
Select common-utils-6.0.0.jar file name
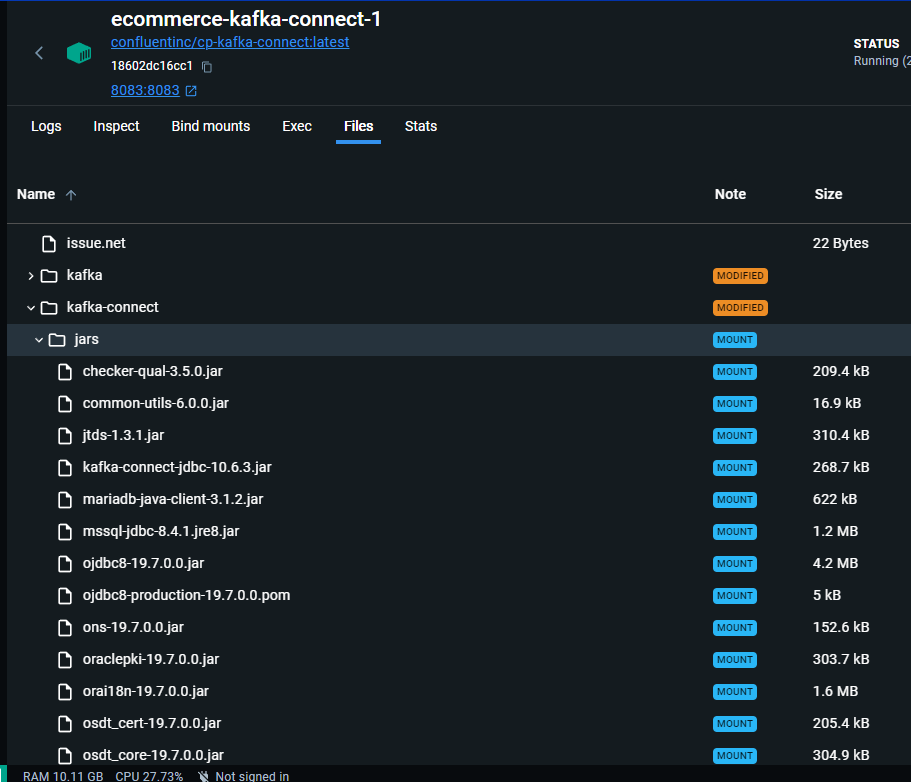pyautogui.click(x=156, y=403)
